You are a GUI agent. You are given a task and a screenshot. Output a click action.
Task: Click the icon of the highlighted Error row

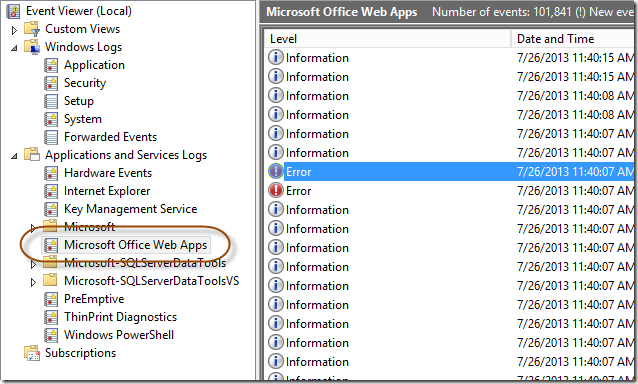(276, 171)
